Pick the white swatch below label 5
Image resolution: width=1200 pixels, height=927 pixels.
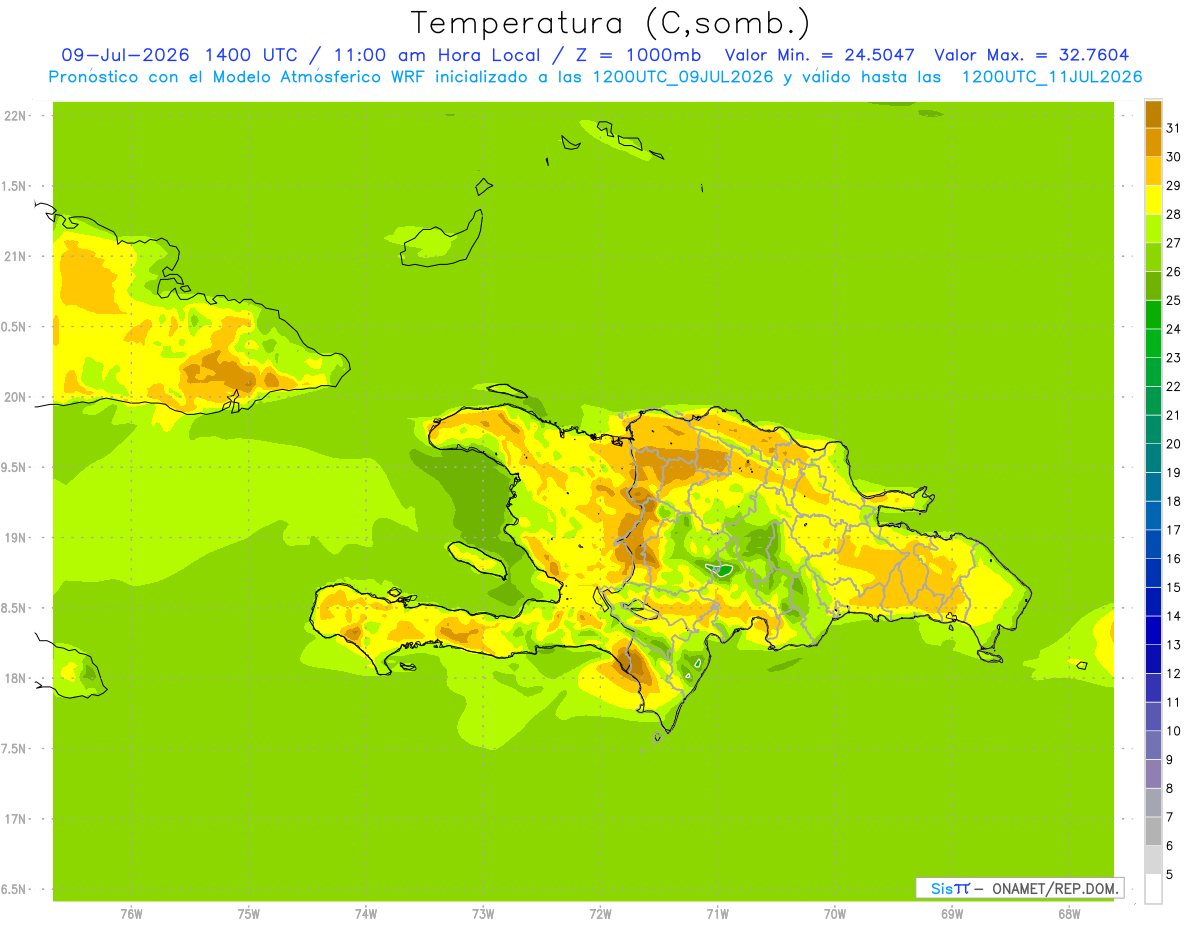point(1153,888)
